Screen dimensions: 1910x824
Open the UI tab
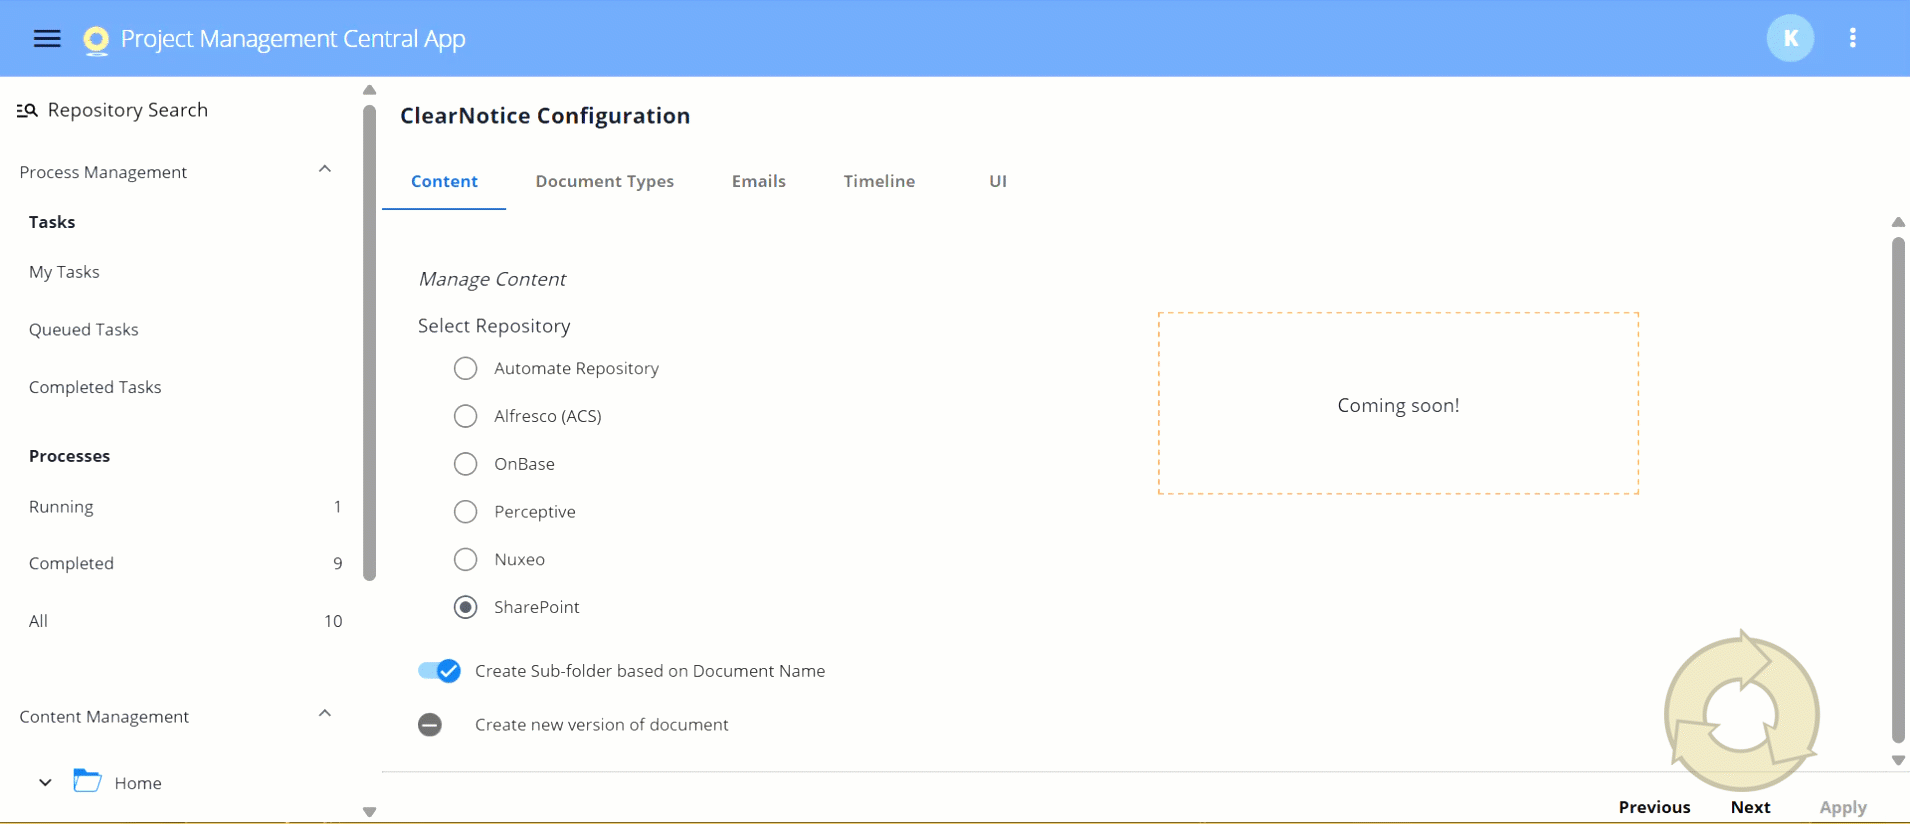[x=998, y=181]
